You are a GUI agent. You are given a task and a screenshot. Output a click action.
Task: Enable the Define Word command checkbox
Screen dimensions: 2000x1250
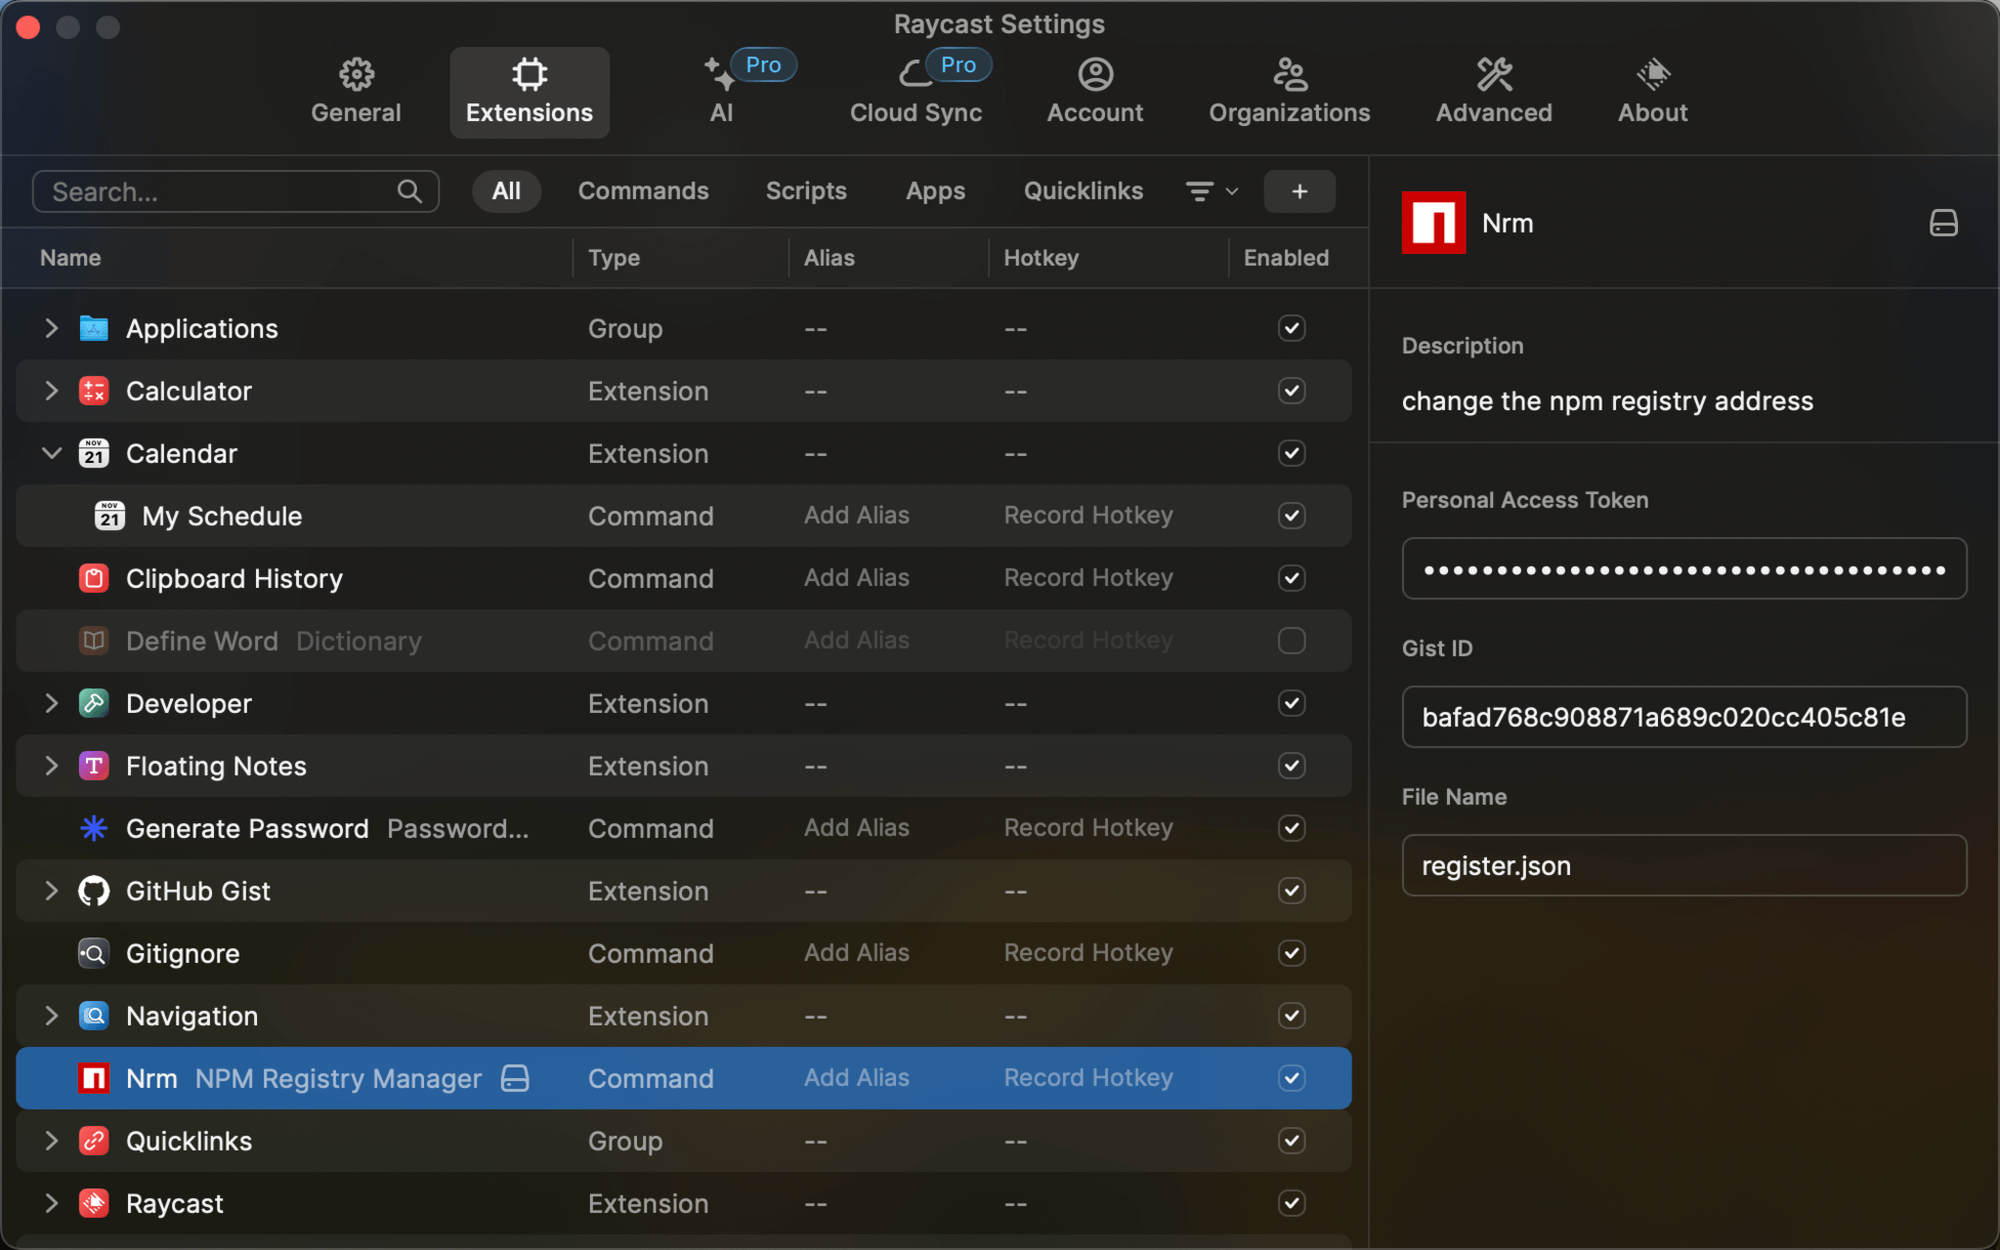tap(1291, 641)
